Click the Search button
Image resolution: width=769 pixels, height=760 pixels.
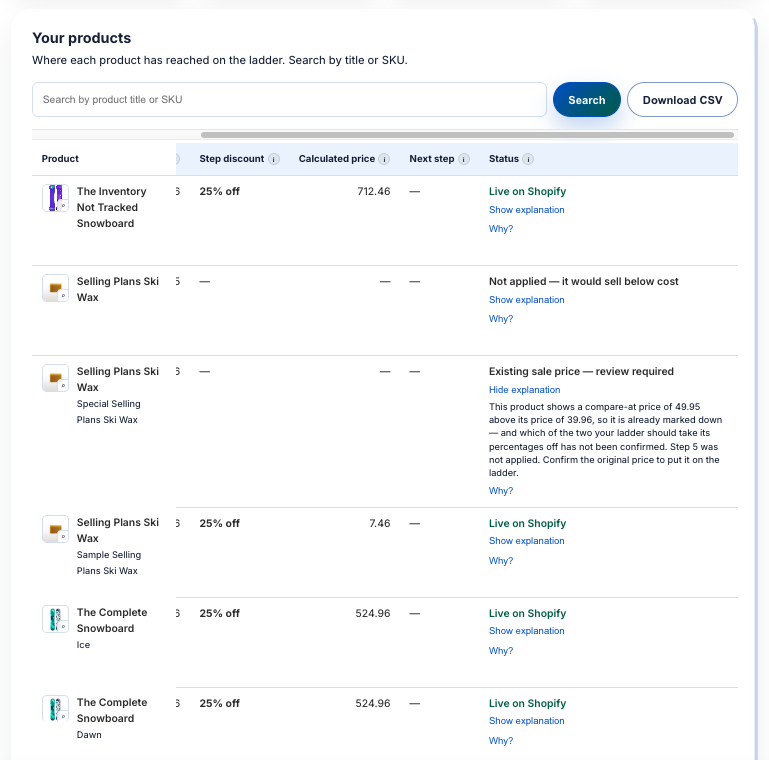(x=587, y=100)
